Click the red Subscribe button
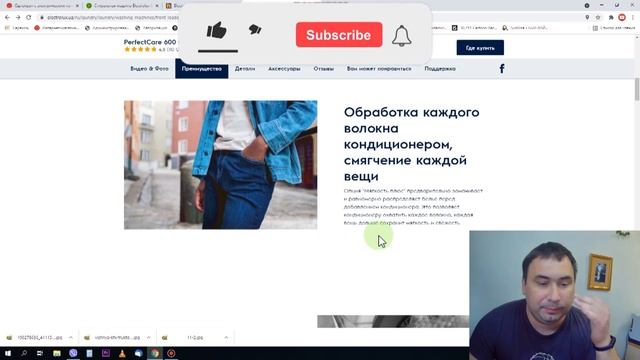 [339, 35]
